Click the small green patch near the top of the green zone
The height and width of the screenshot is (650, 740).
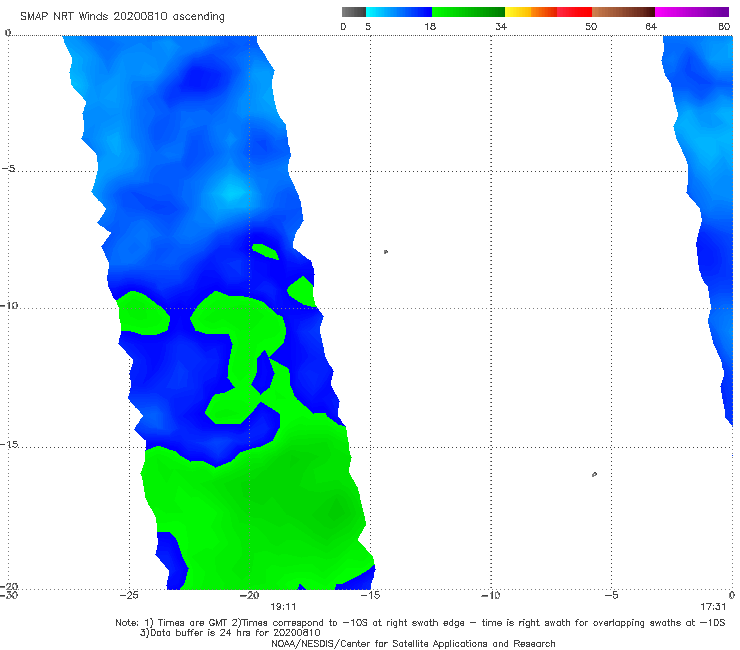(265, 251)
